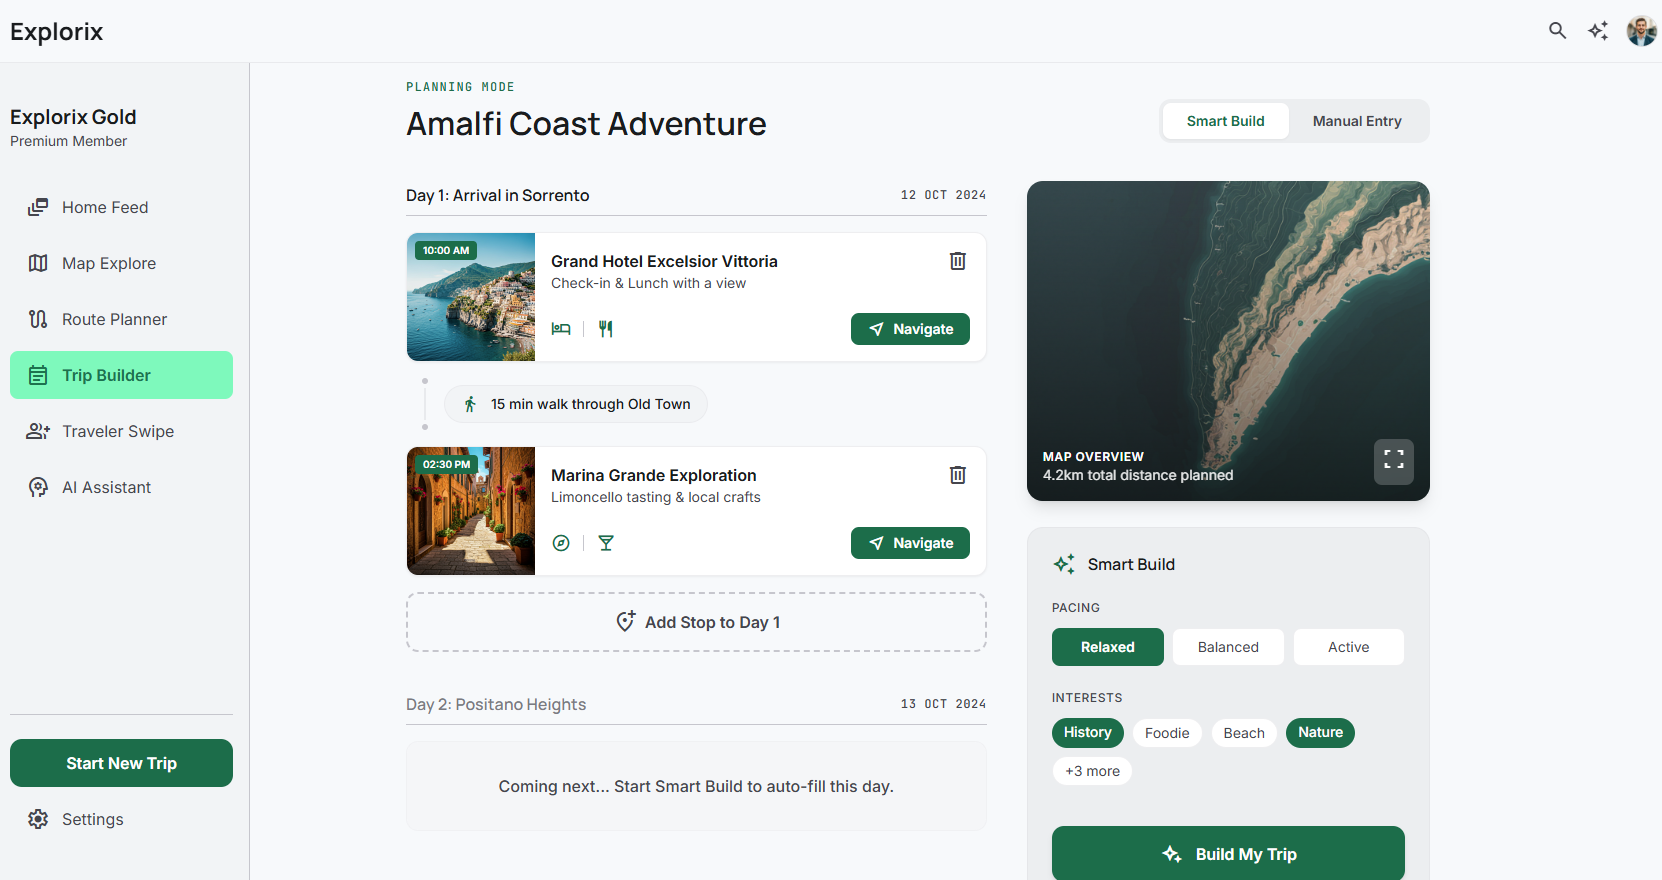Navigate to Marina Grande Exploration
This screenshot has height=880, width=1662.
pos(910,543)
